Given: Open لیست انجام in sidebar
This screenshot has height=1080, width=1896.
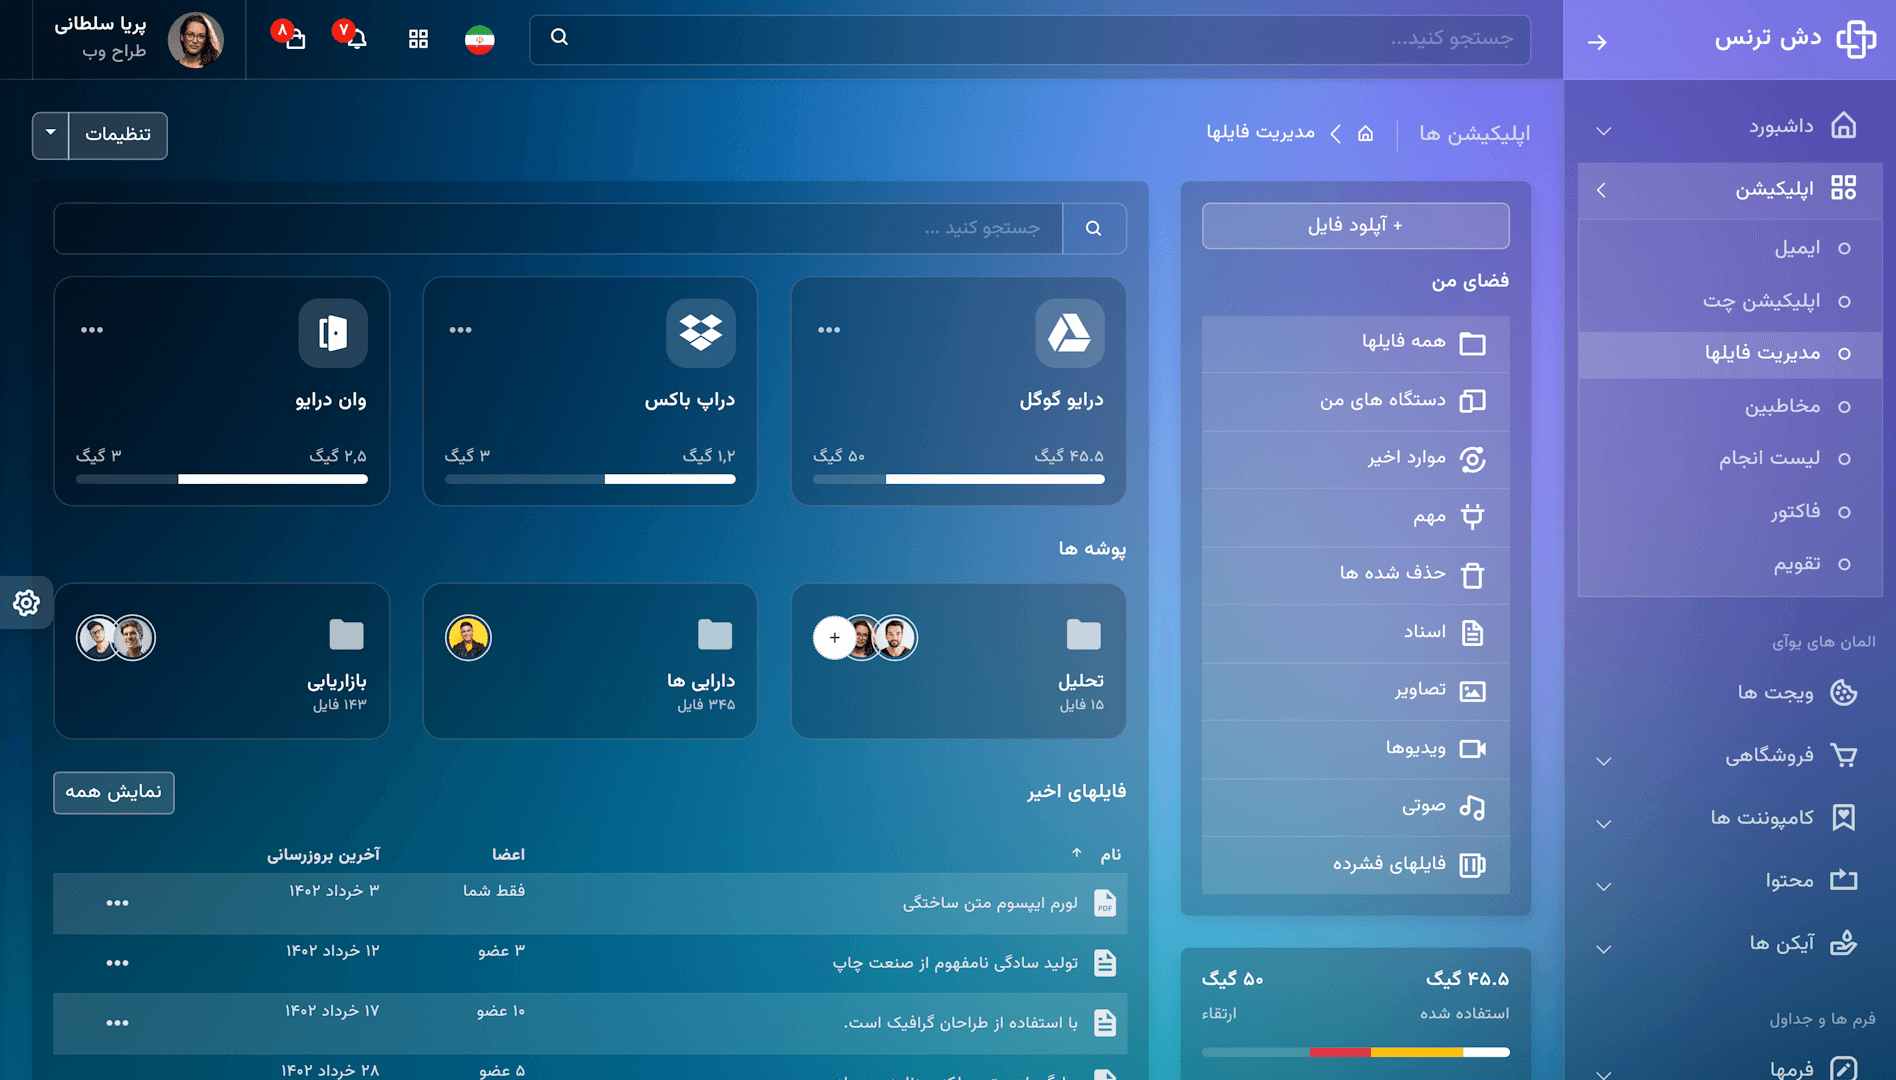Looking at the screenshot, I should click(1730, 459).
